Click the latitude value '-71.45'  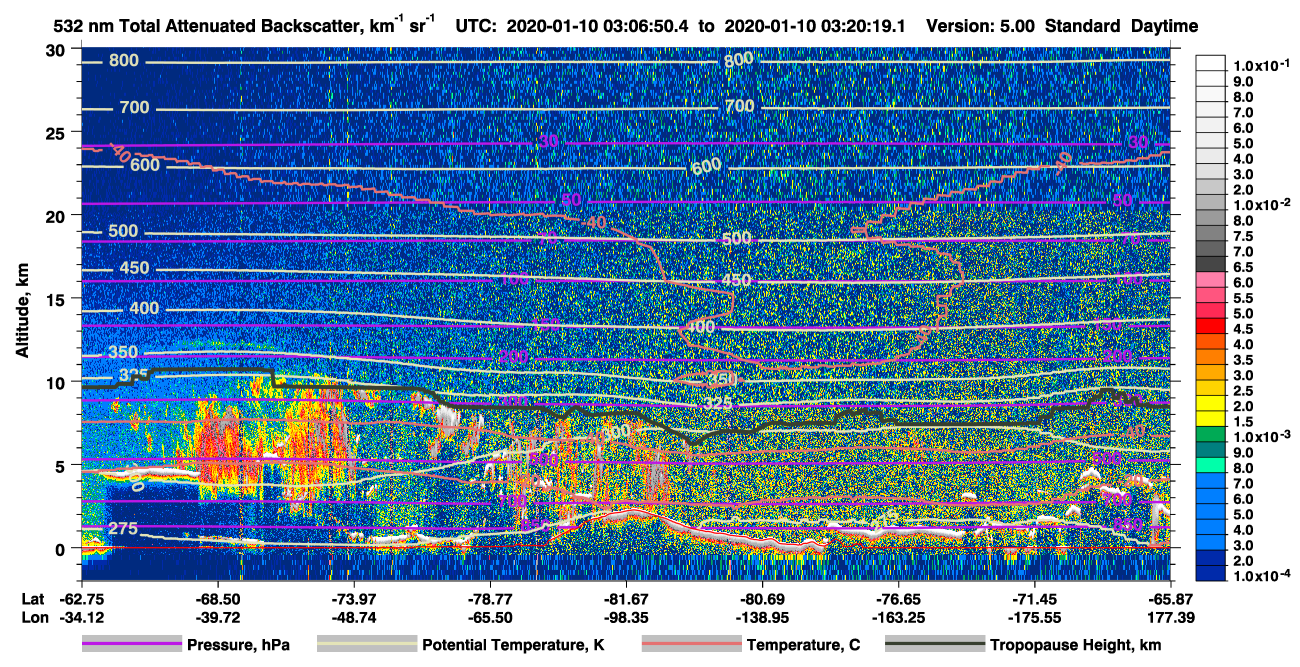(x=1034, y=598)
